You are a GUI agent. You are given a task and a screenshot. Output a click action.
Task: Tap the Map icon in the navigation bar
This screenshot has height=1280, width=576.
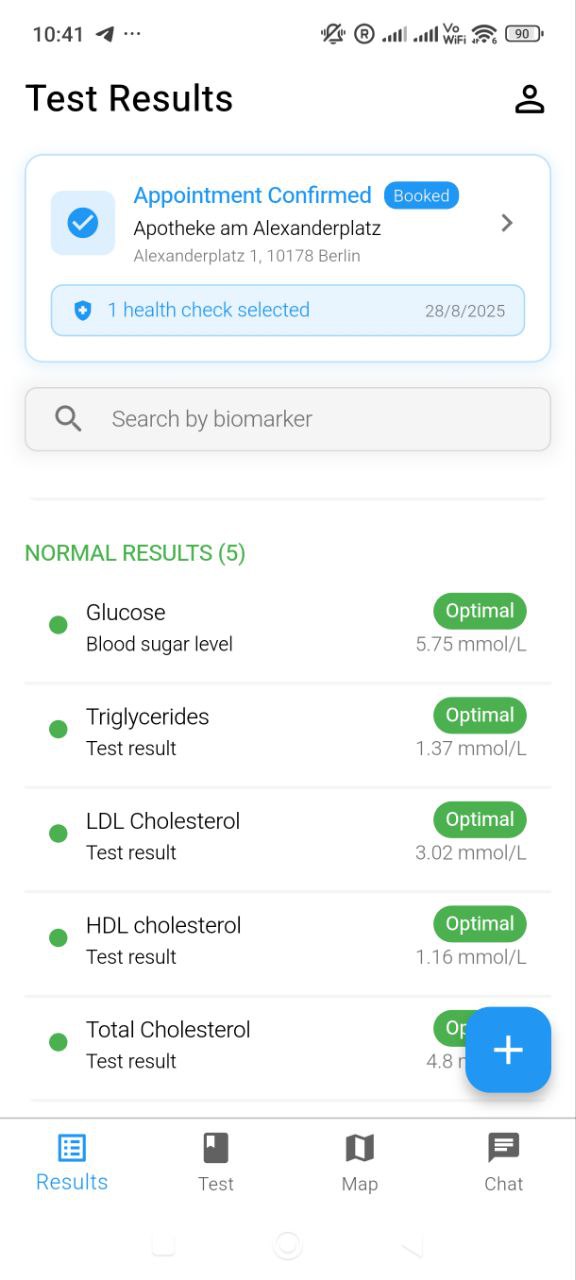point(360,1148)
